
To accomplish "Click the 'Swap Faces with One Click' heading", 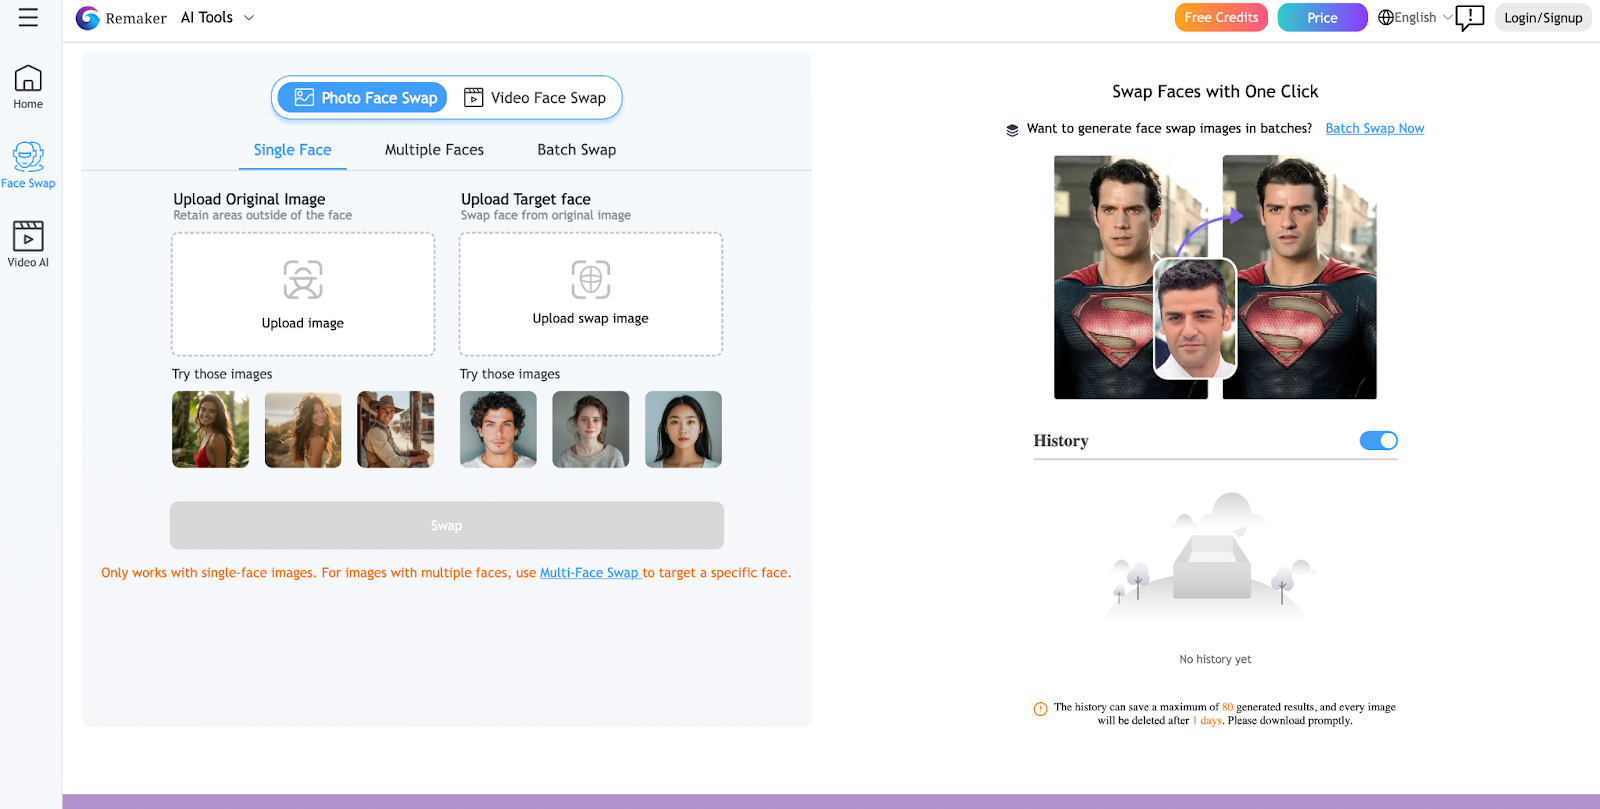I will (x=1215, y=92).
